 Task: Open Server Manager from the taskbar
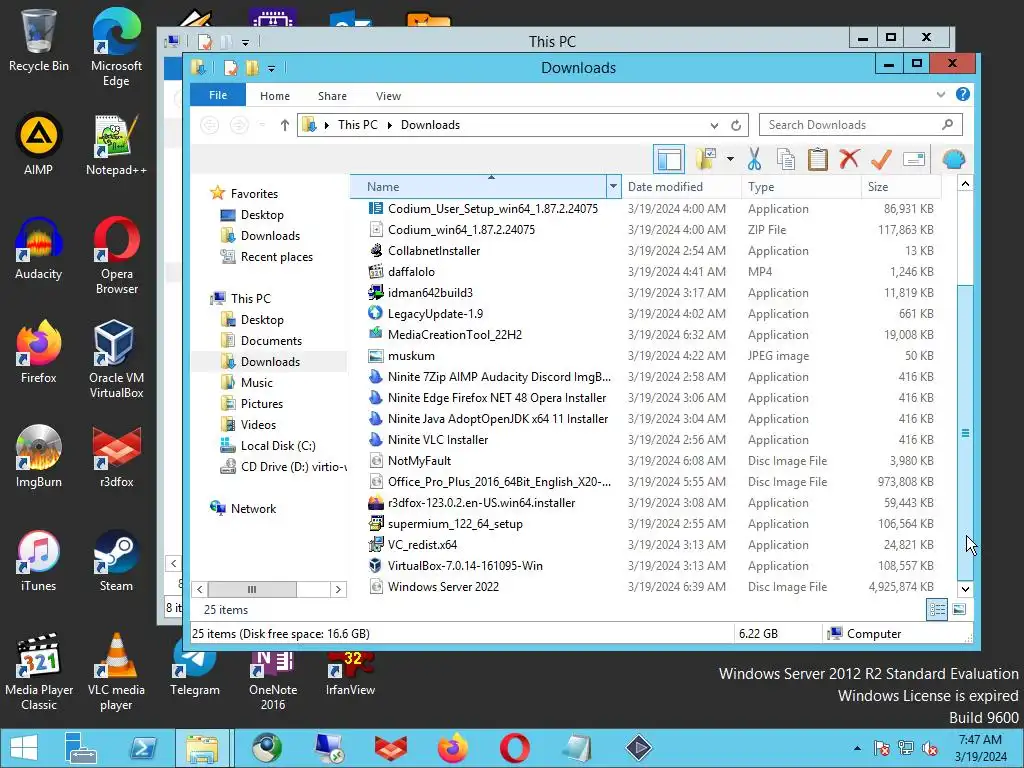pyautogui.click(x=81, y=748)
